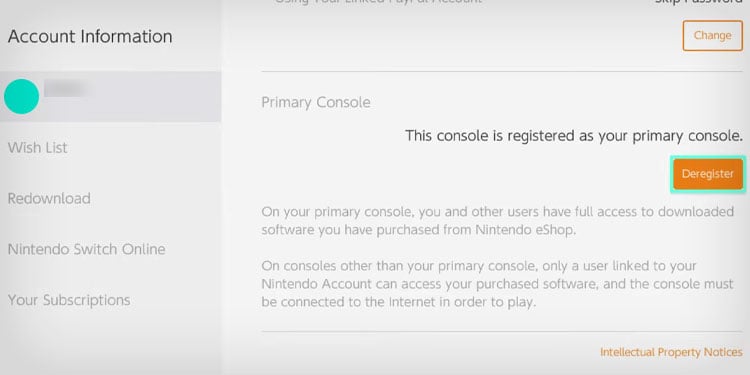Go to the Redownload menu entry
Screen dimensions: 750x375
point(49,199)
